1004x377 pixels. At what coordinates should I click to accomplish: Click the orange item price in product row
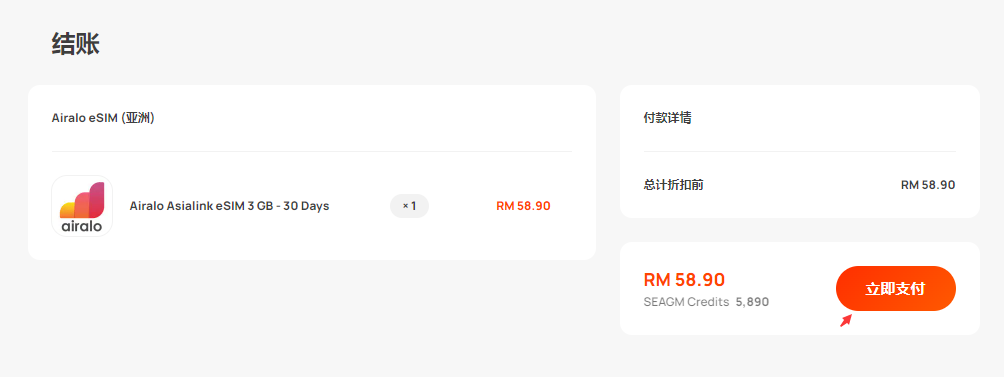click(x=523, y=206)
